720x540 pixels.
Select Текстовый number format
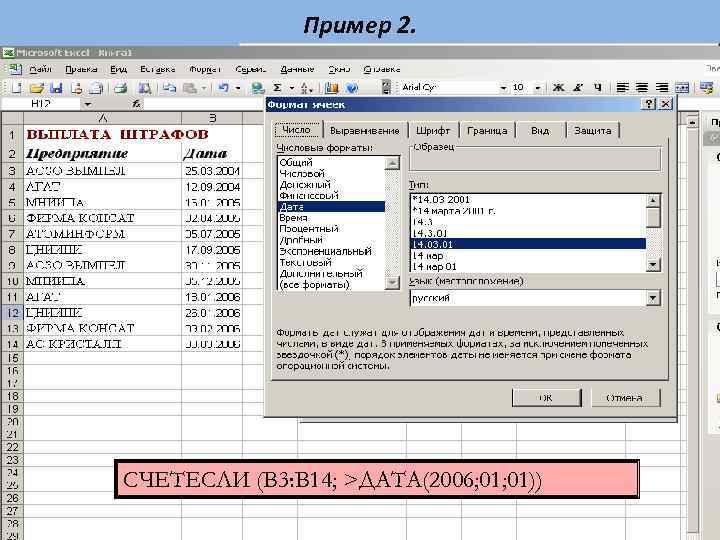click(x=331, y=262)
